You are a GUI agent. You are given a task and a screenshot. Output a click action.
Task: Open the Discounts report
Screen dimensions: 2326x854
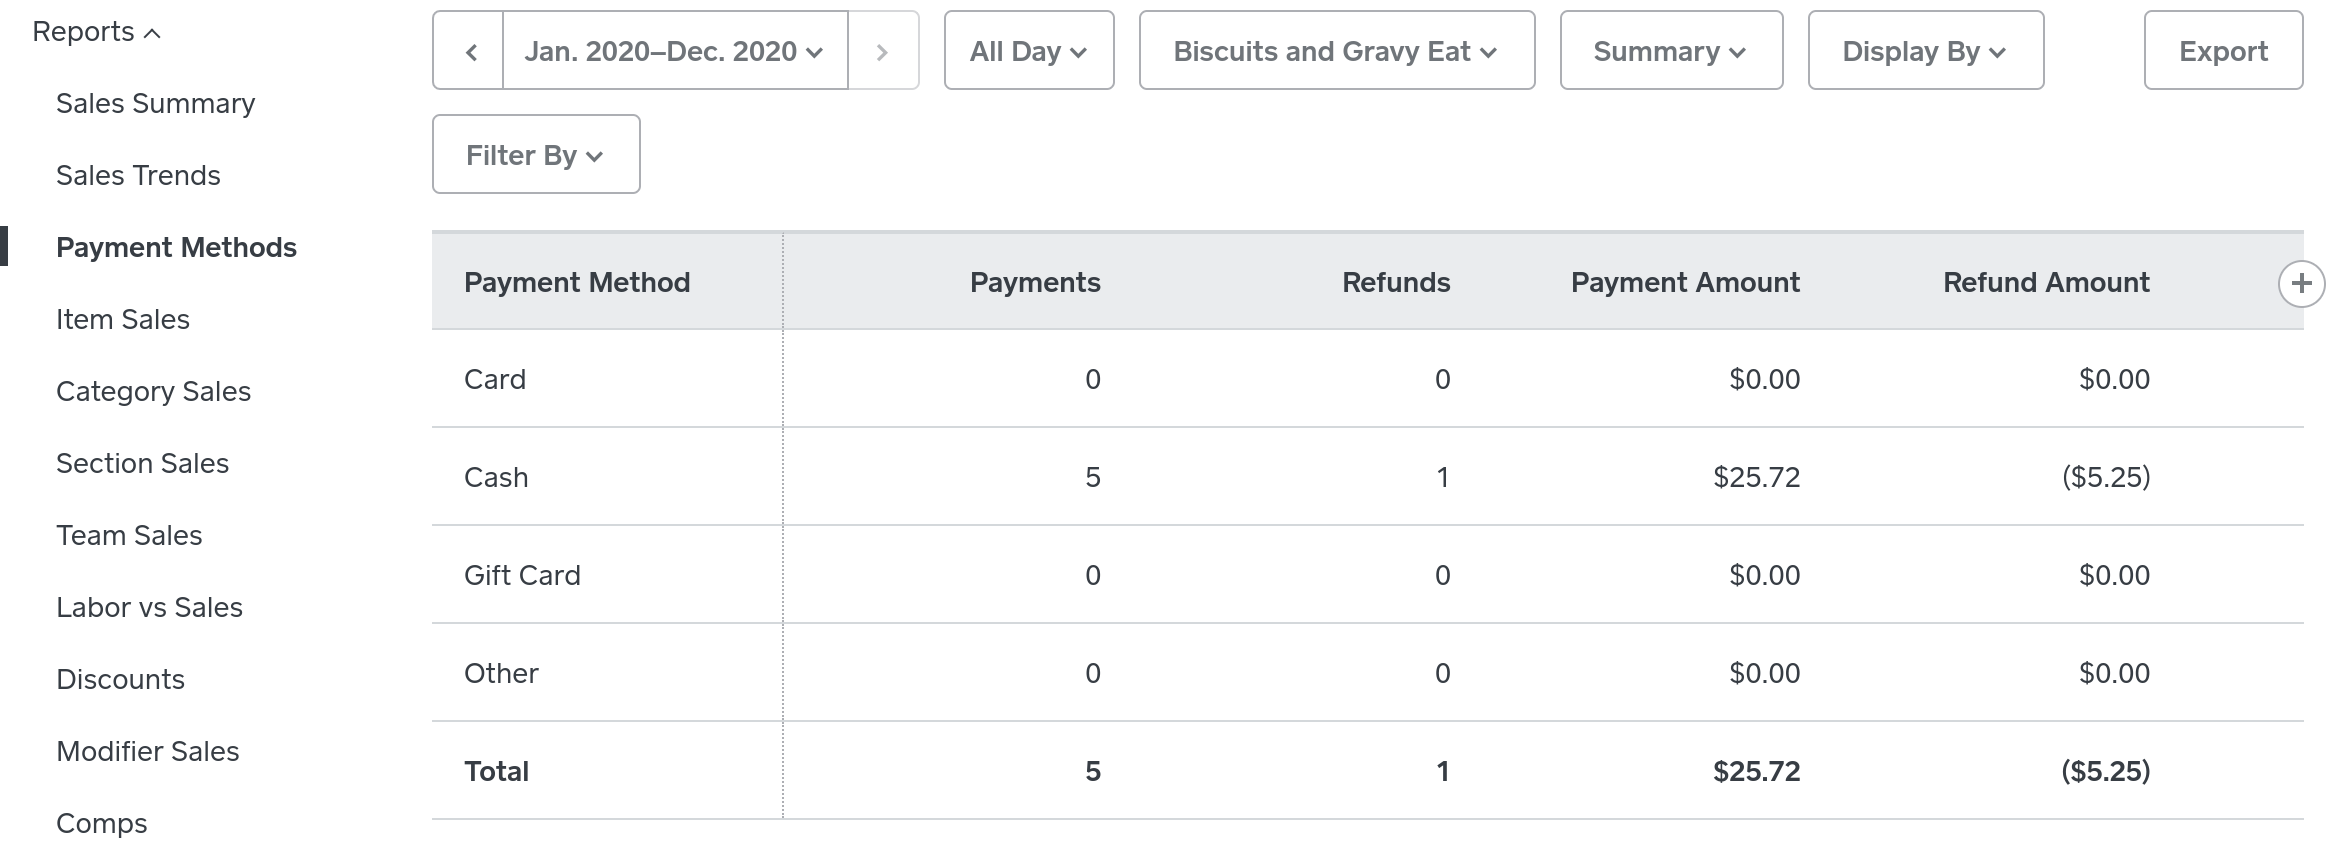point(120,679)
